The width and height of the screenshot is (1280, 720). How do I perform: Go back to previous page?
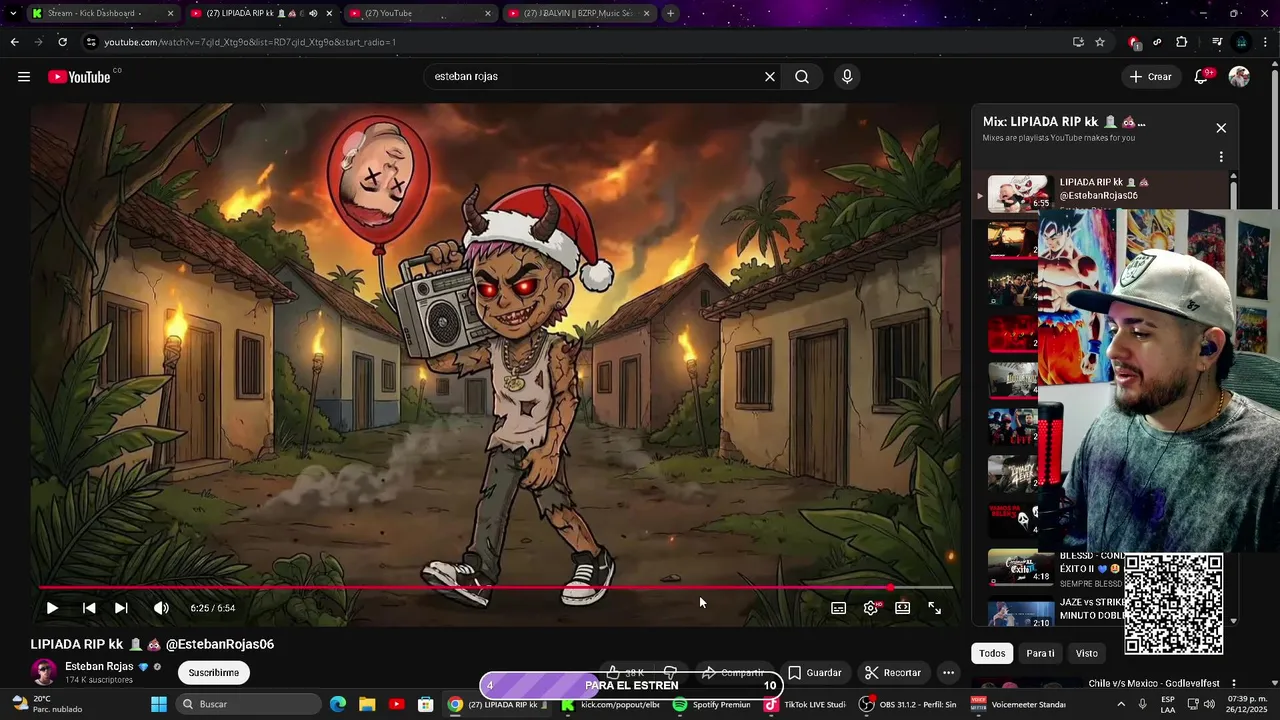14,42
